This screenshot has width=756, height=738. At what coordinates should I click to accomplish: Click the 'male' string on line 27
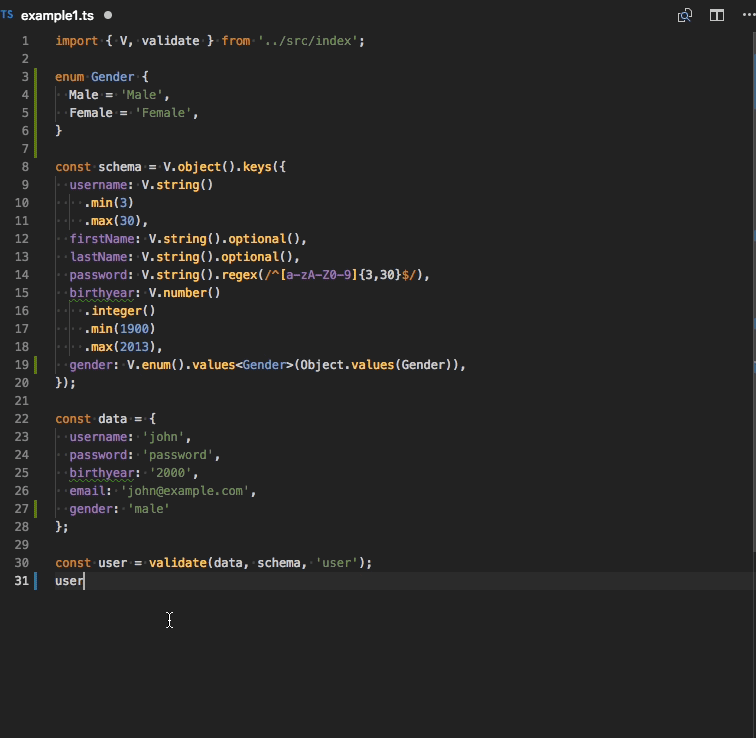point(148,509)
